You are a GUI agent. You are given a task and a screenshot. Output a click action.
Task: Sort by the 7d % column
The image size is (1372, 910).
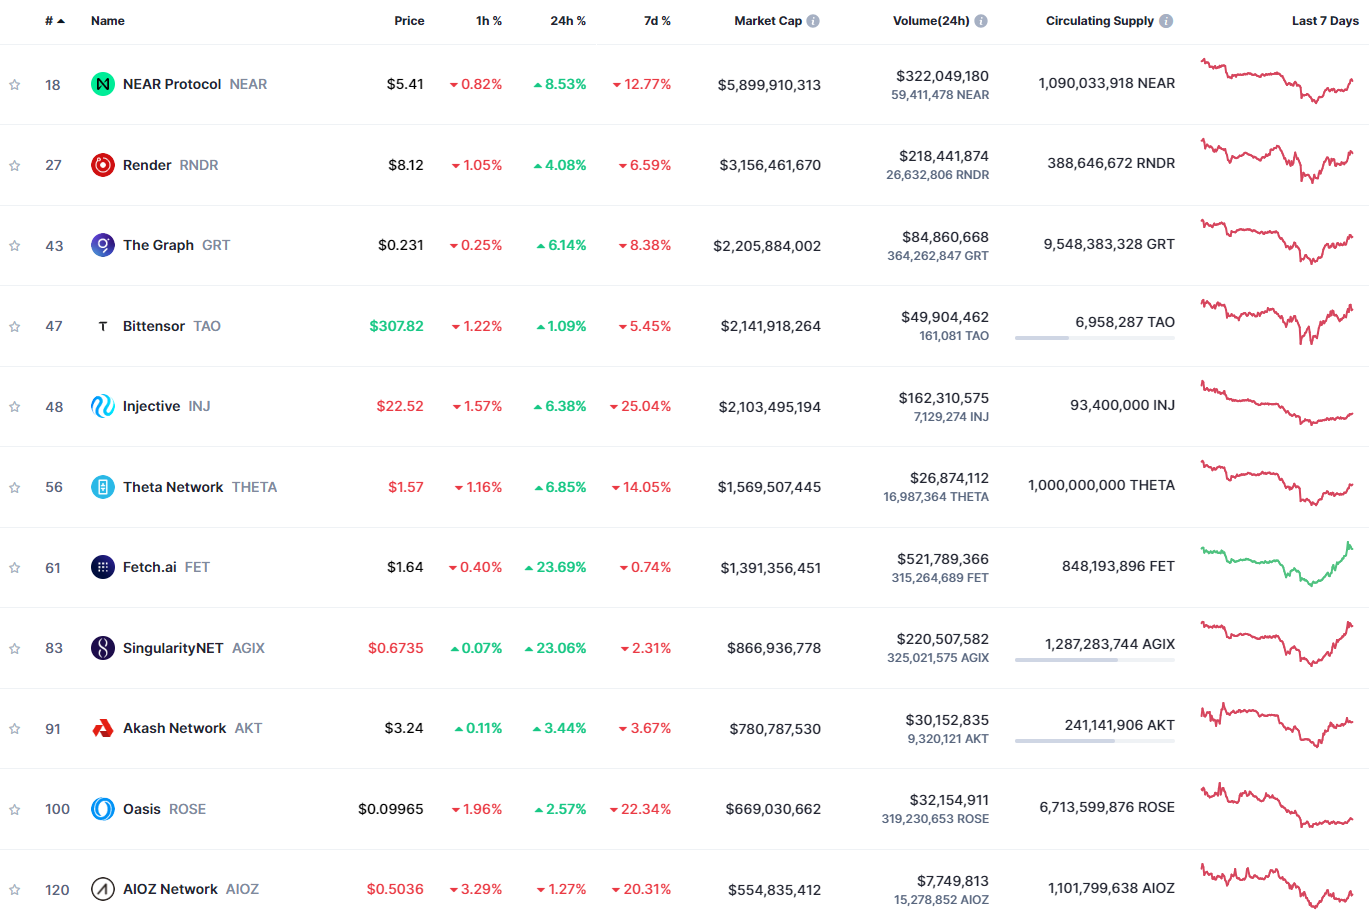point(657,21)
